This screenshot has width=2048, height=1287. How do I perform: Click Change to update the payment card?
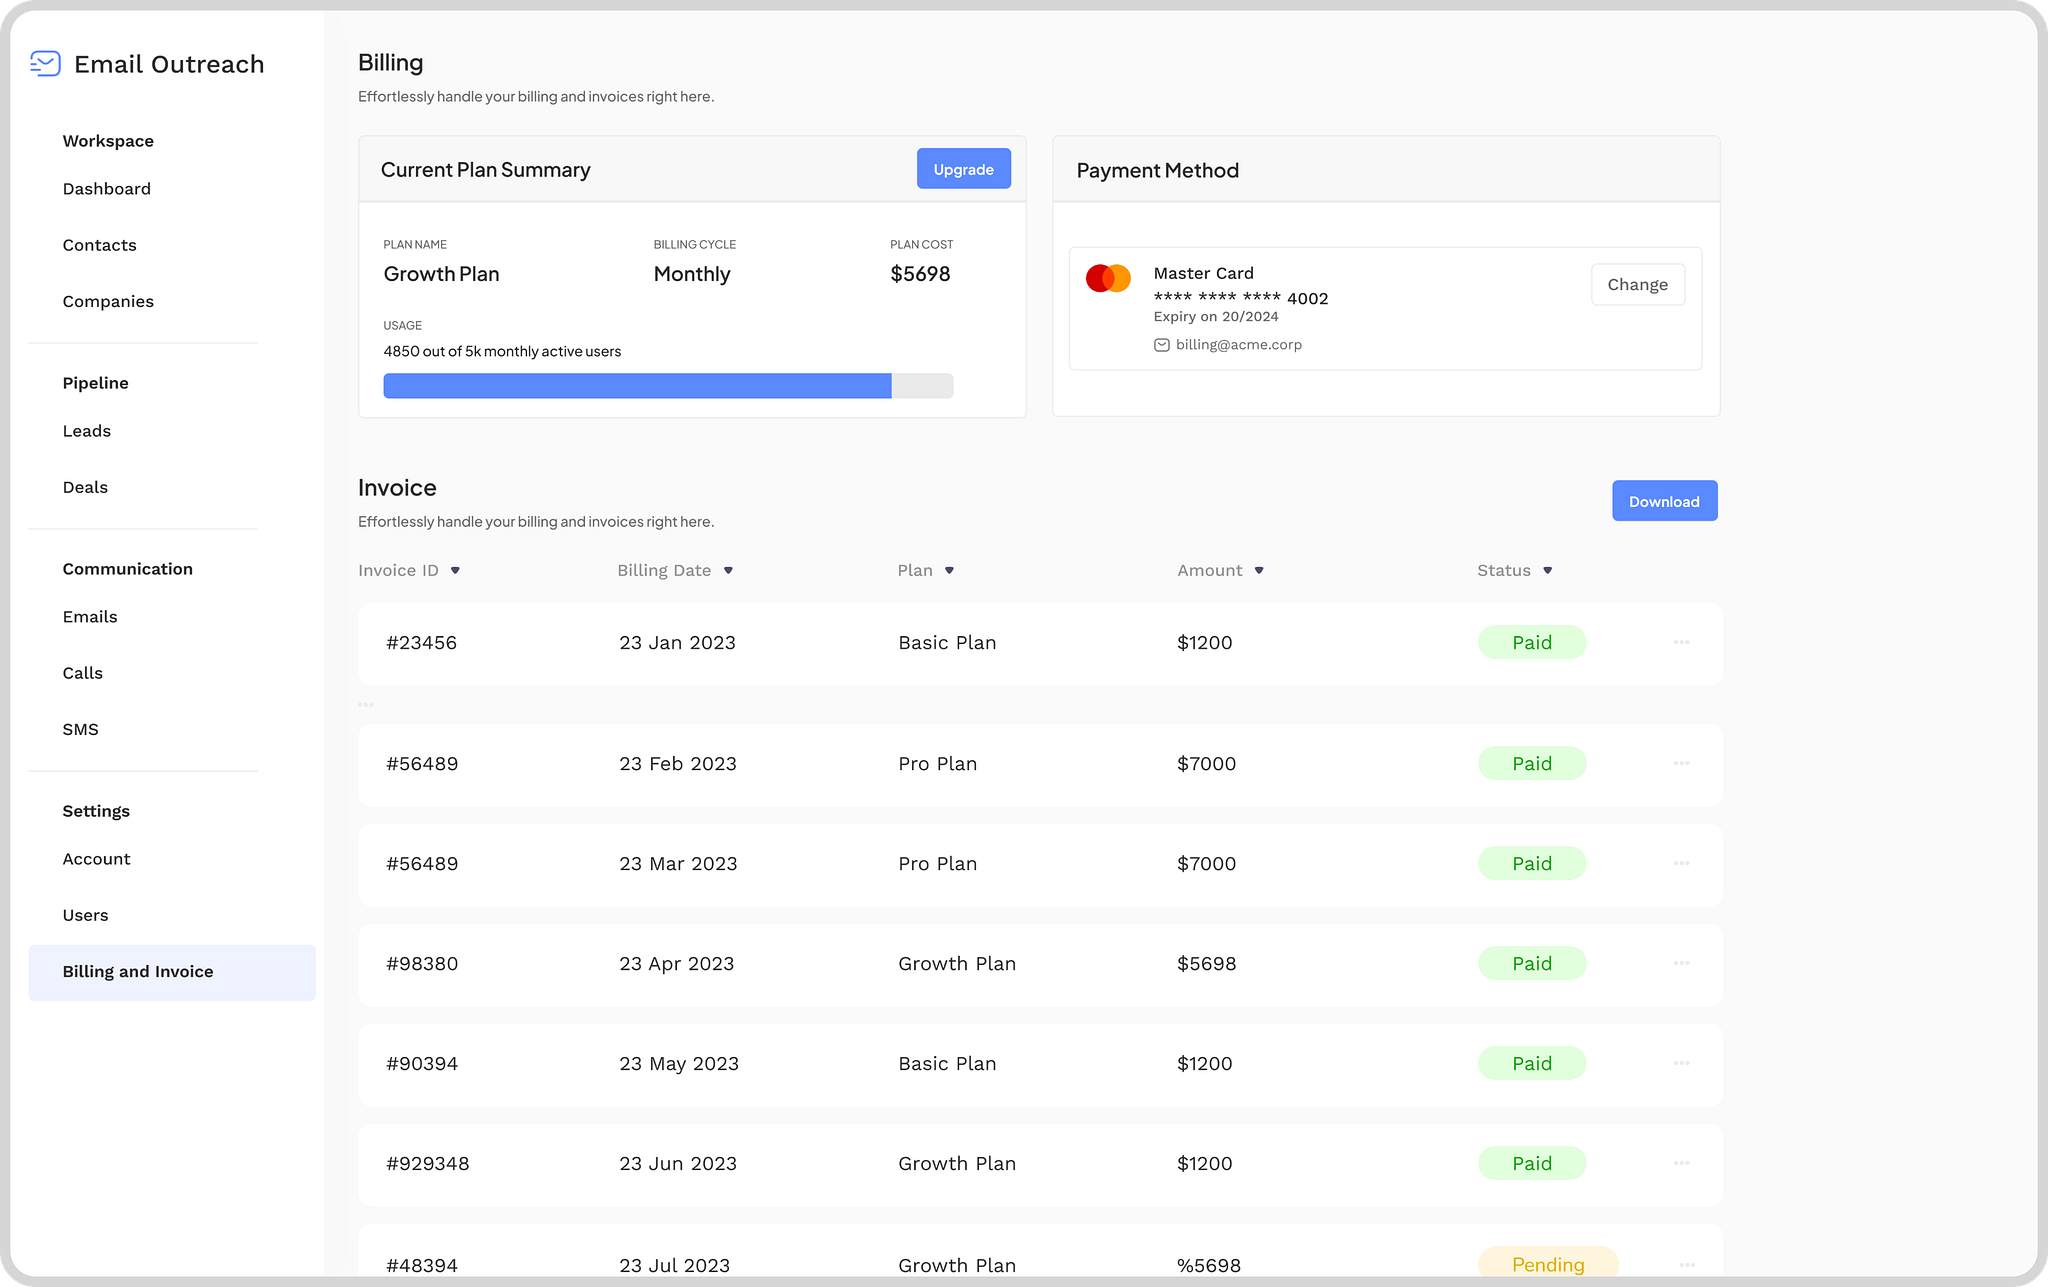[x=1638, y=284]
